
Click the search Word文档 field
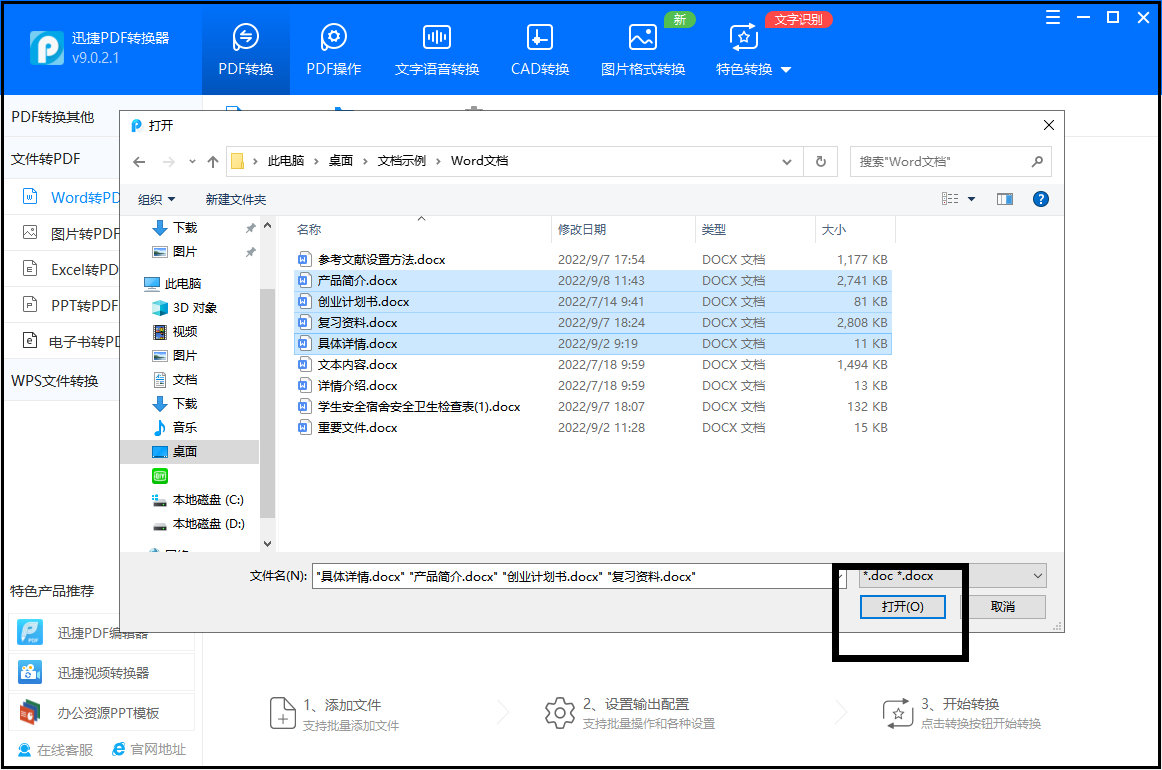950,162
